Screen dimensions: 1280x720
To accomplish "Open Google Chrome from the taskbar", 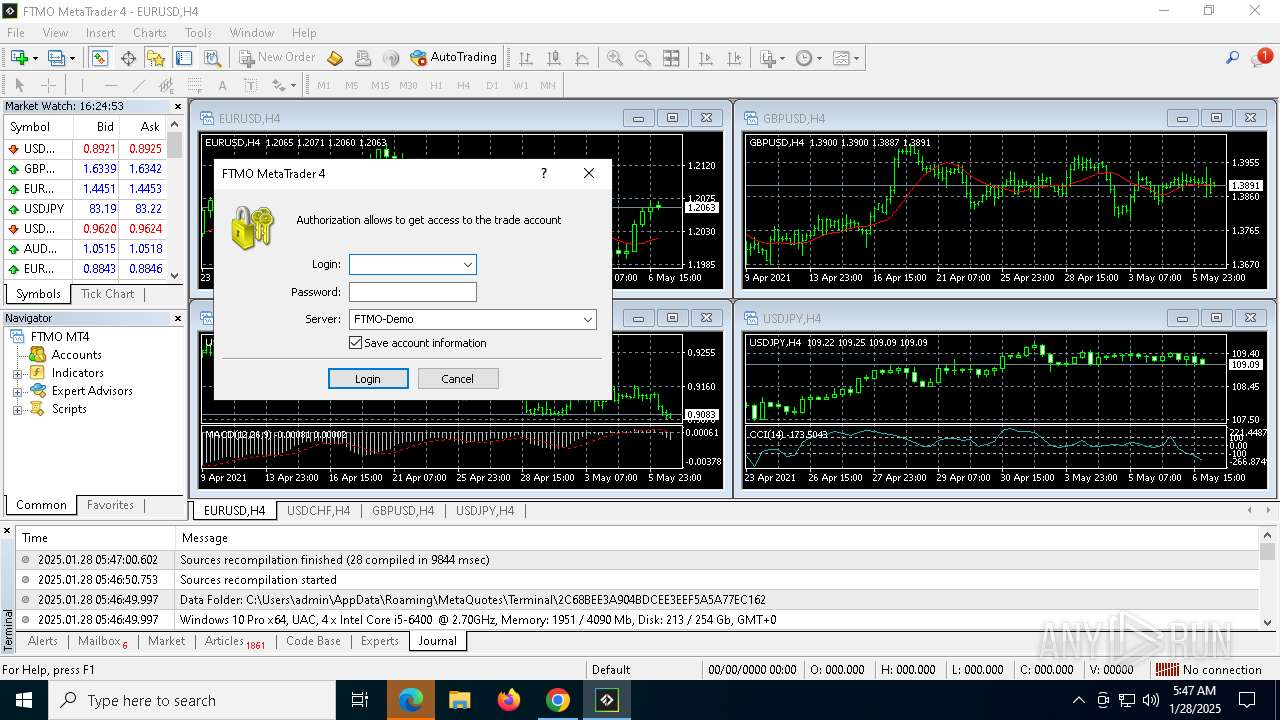I will [x=558, y=700].
